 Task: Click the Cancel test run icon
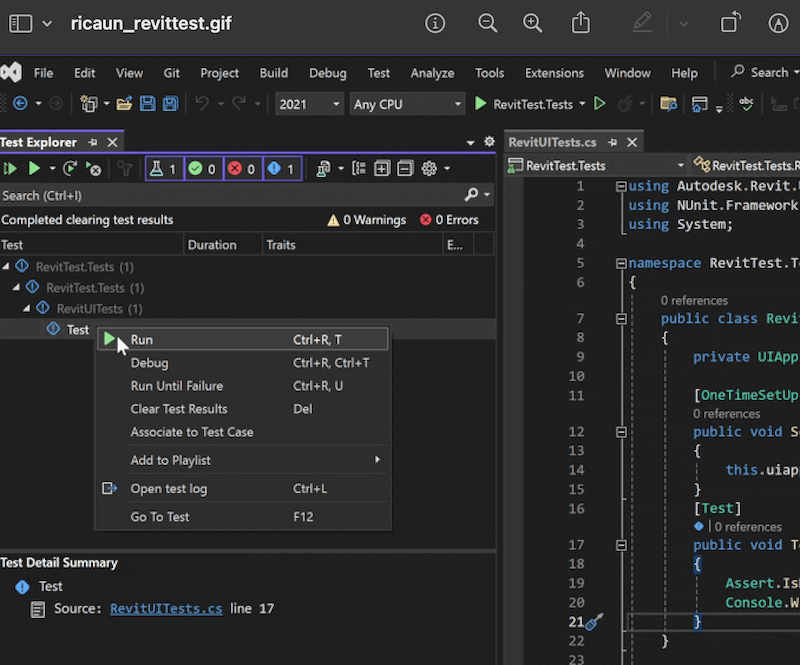[x=93, y=169]
